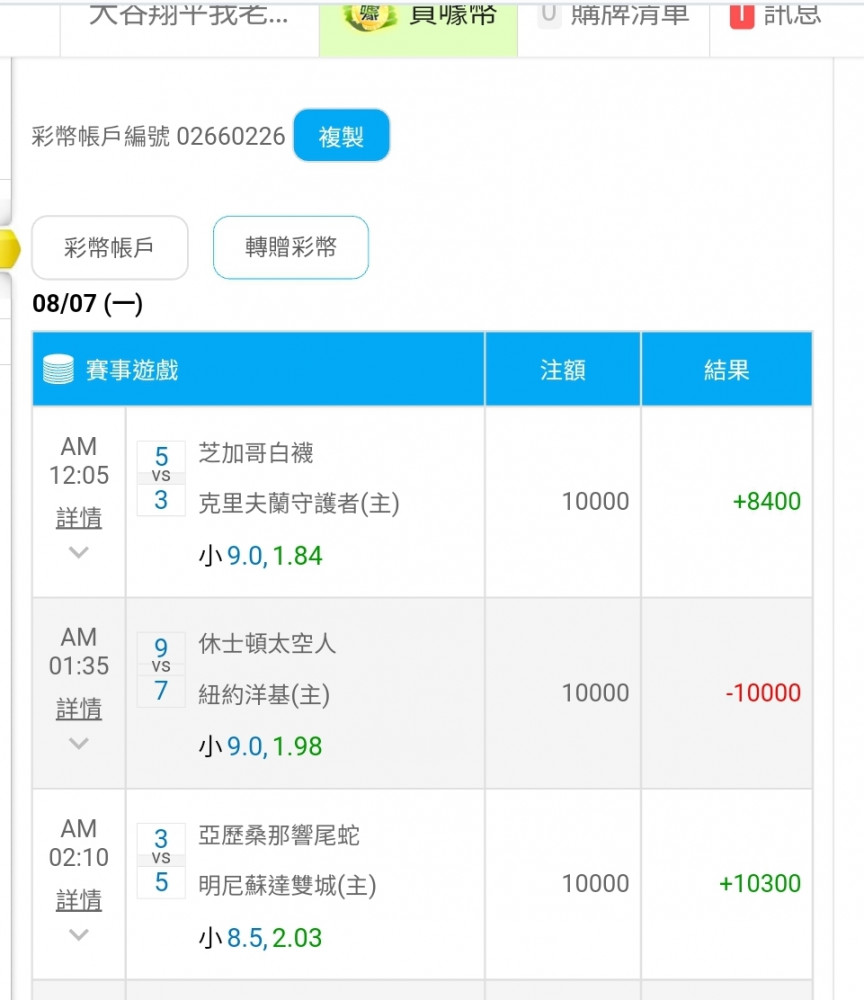The height and width of the screenshot is (1000, 864).
Task: Click the 5 vs 3 score box
Action: coord(161,478)
